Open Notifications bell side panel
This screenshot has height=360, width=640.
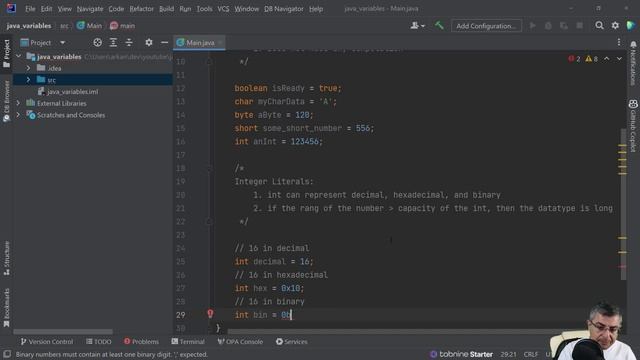click(x=633, y=63)
